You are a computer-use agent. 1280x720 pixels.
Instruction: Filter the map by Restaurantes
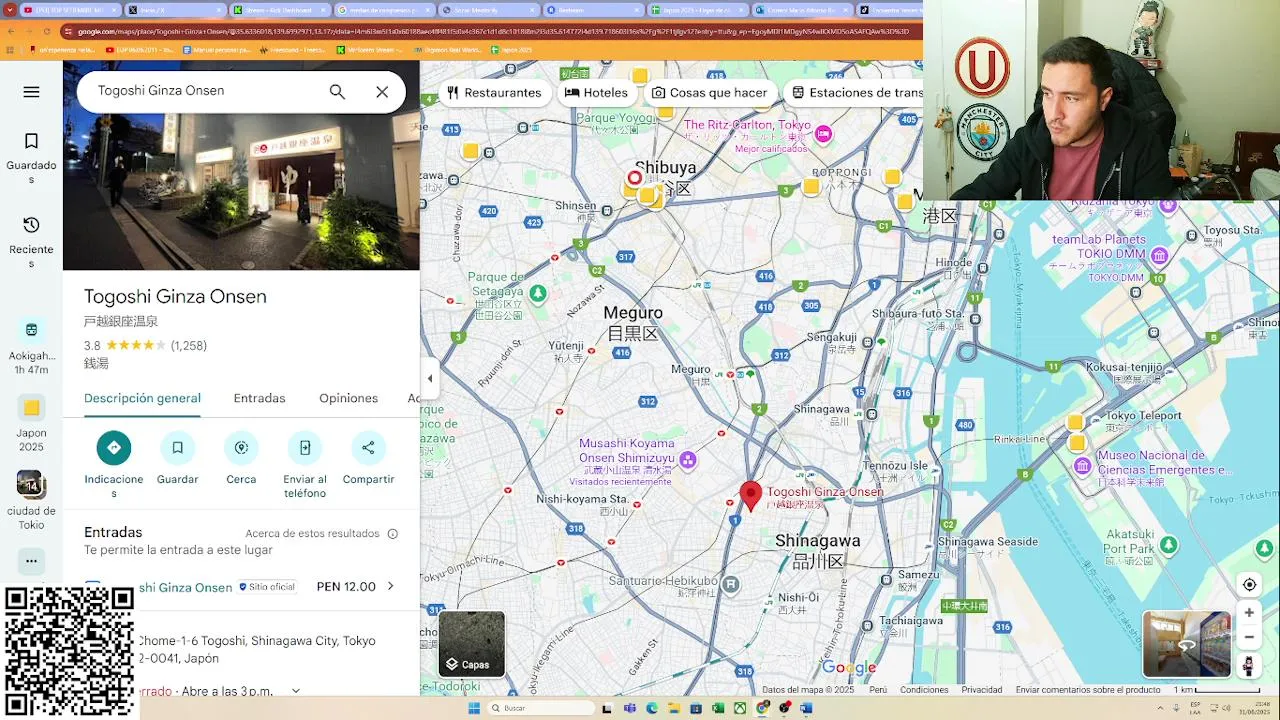click(x=494, y=92)
